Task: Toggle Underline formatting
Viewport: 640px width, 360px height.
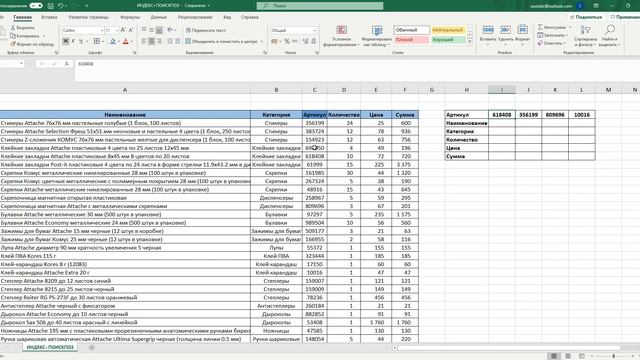Action: coord(81,41)
